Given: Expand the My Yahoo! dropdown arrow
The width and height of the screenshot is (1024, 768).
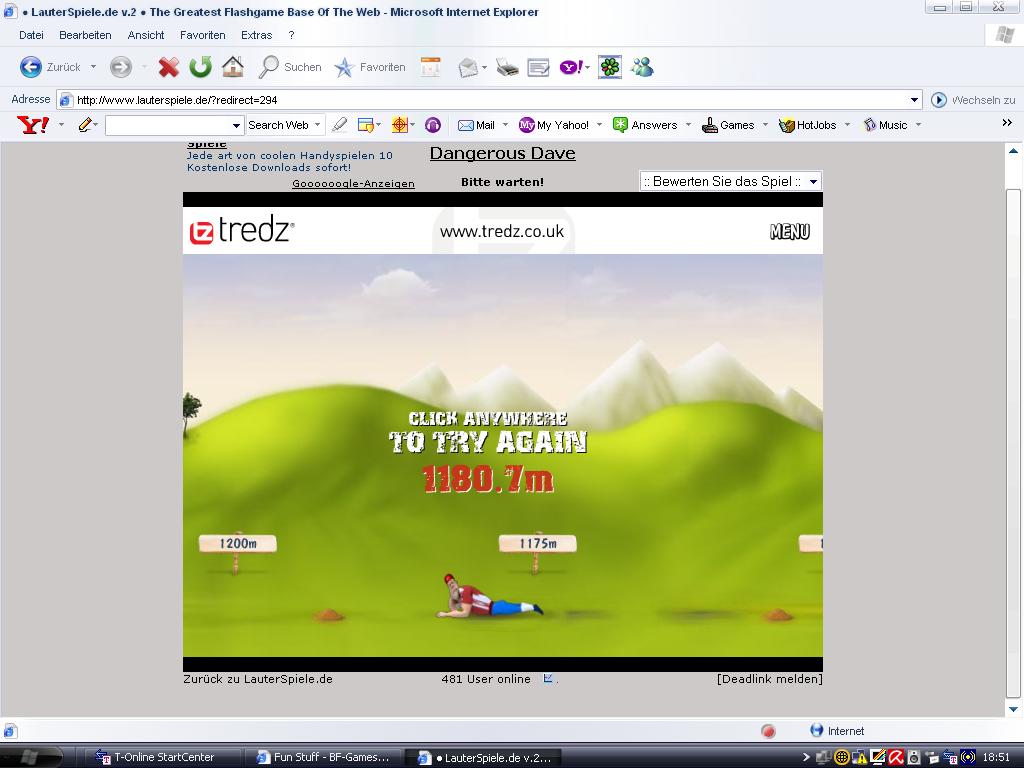Looking at the screenshot, I should pos(600,125).
